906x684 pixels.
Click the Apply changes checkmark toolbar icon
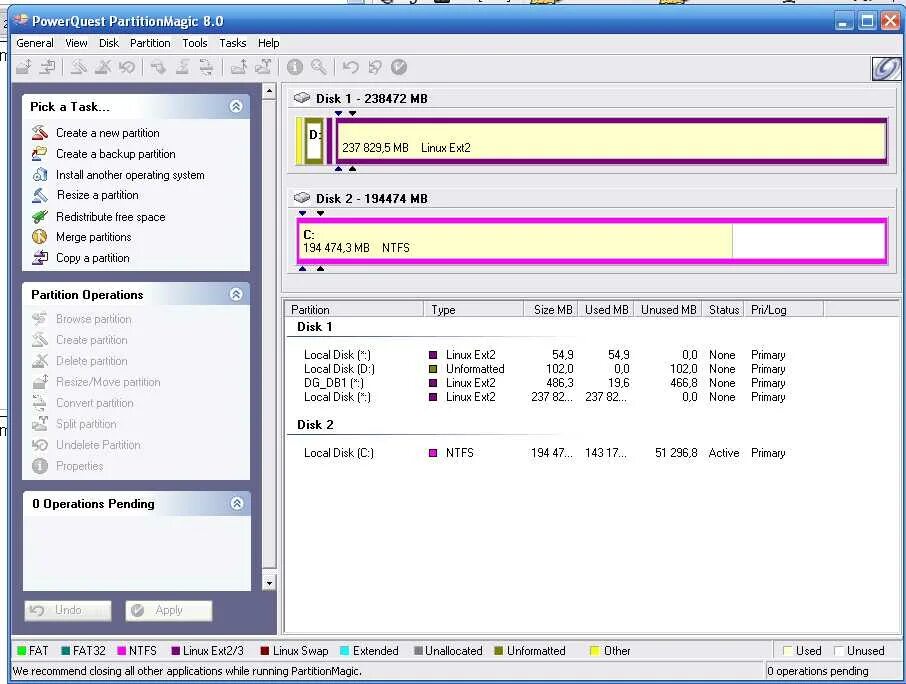(x=398, y=67)
